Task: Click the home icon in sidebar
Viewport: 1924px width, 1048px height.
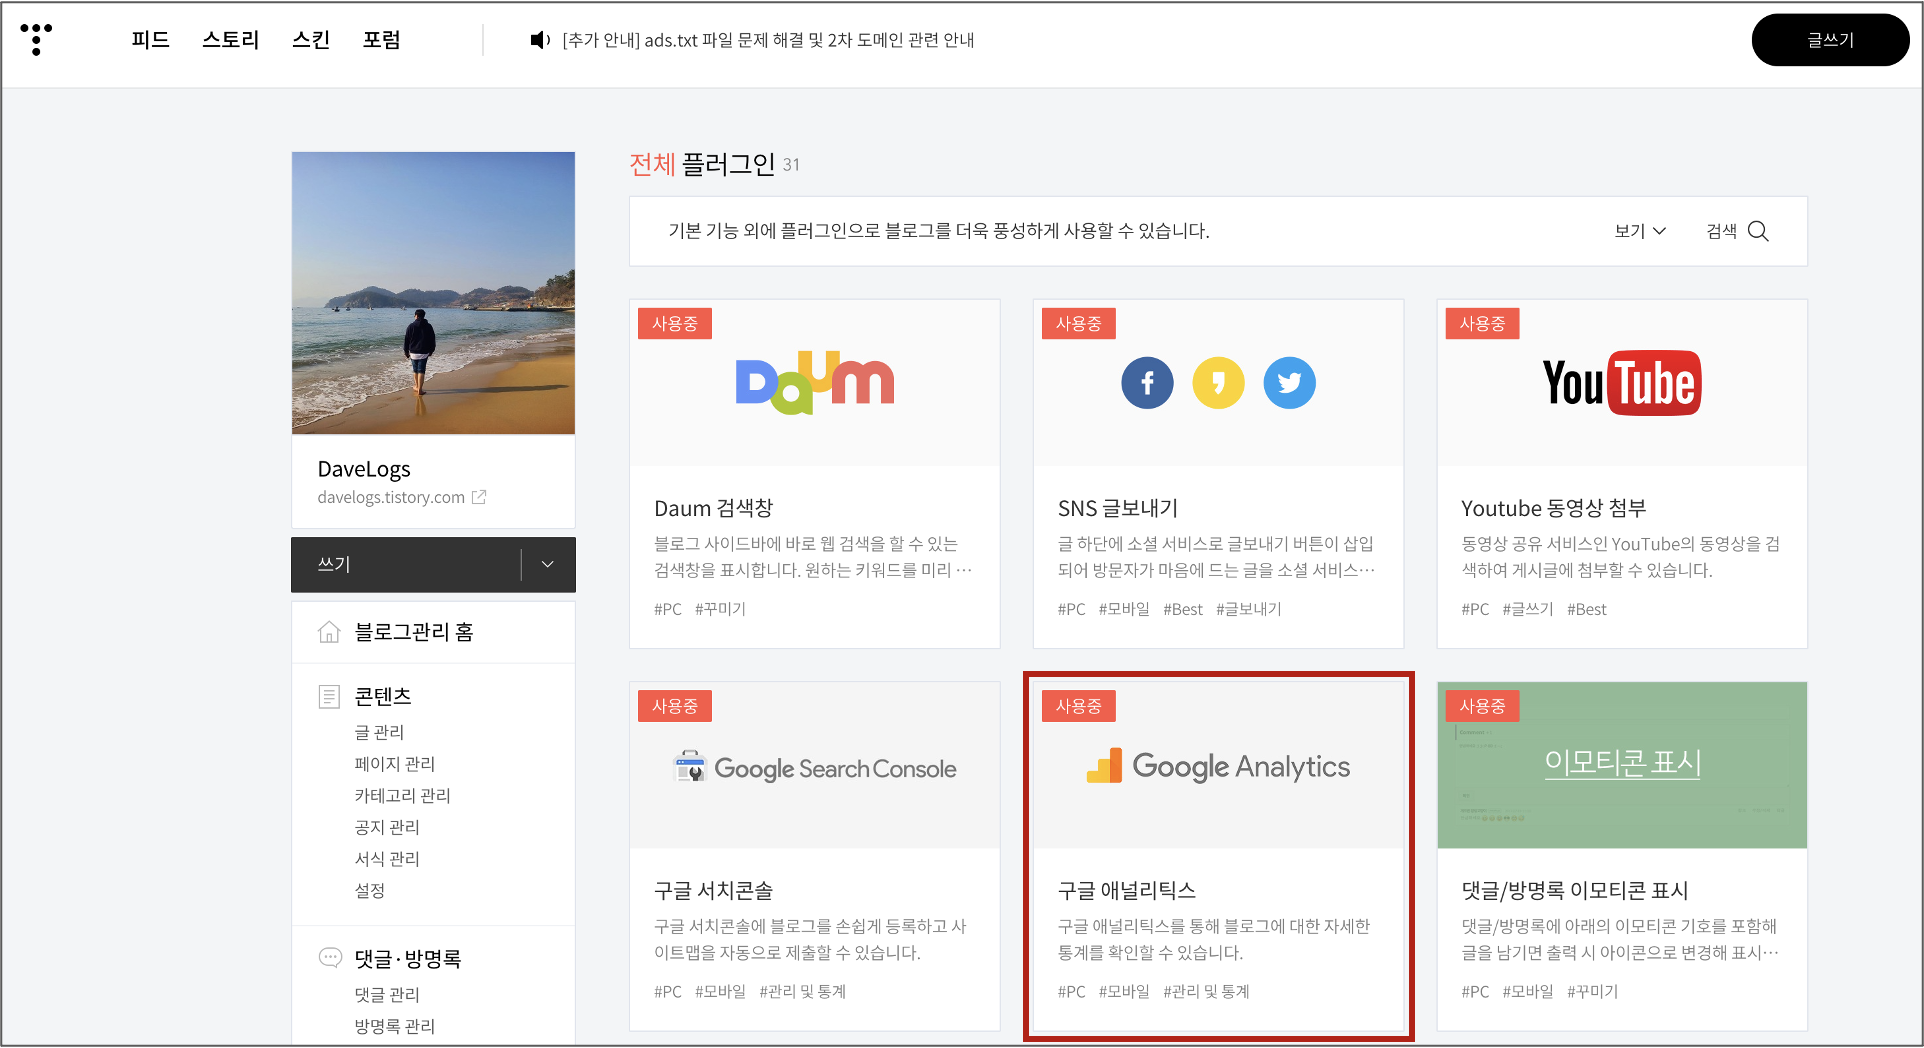Action: coord(329,632)
